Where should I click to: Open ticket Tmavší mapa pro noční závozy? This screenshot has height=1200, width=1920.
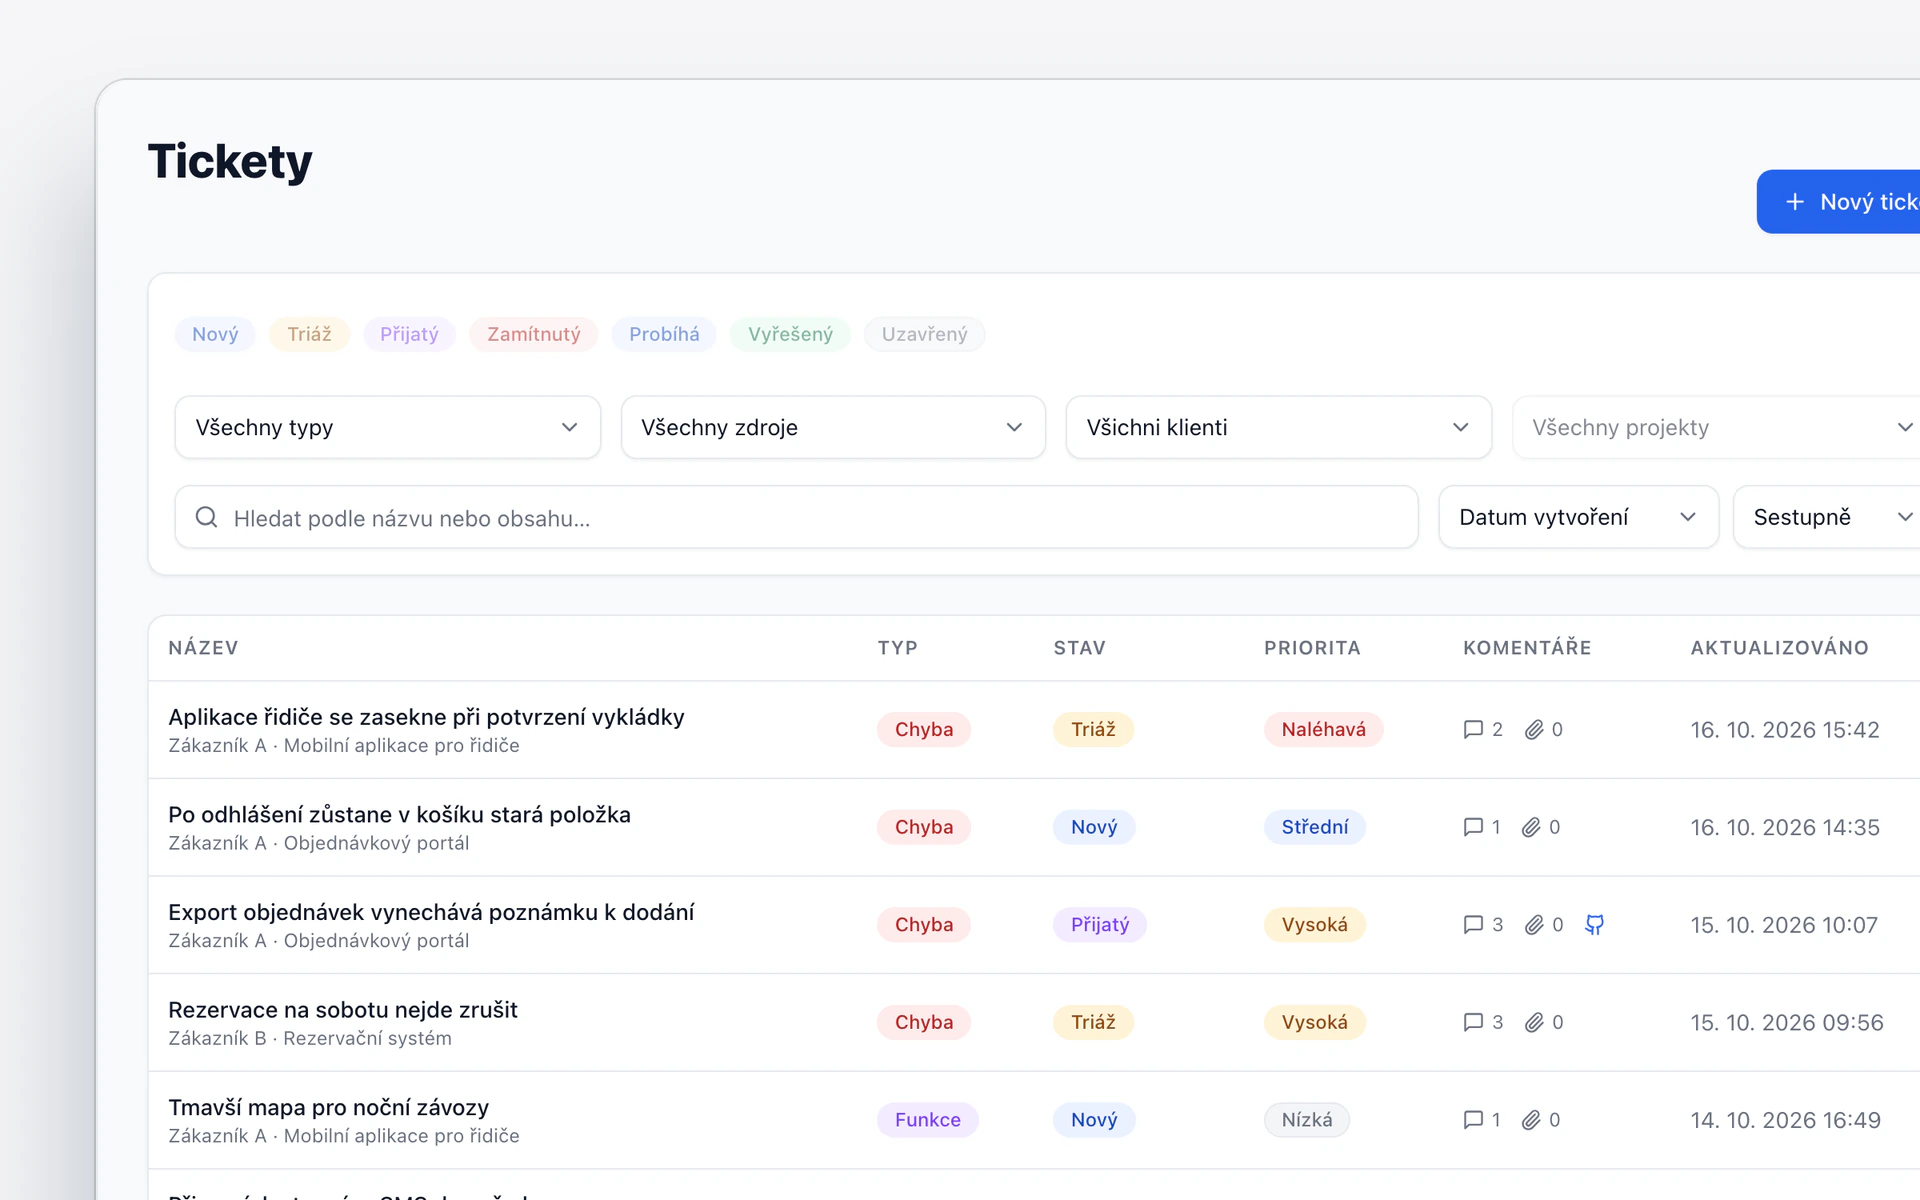329,1107
